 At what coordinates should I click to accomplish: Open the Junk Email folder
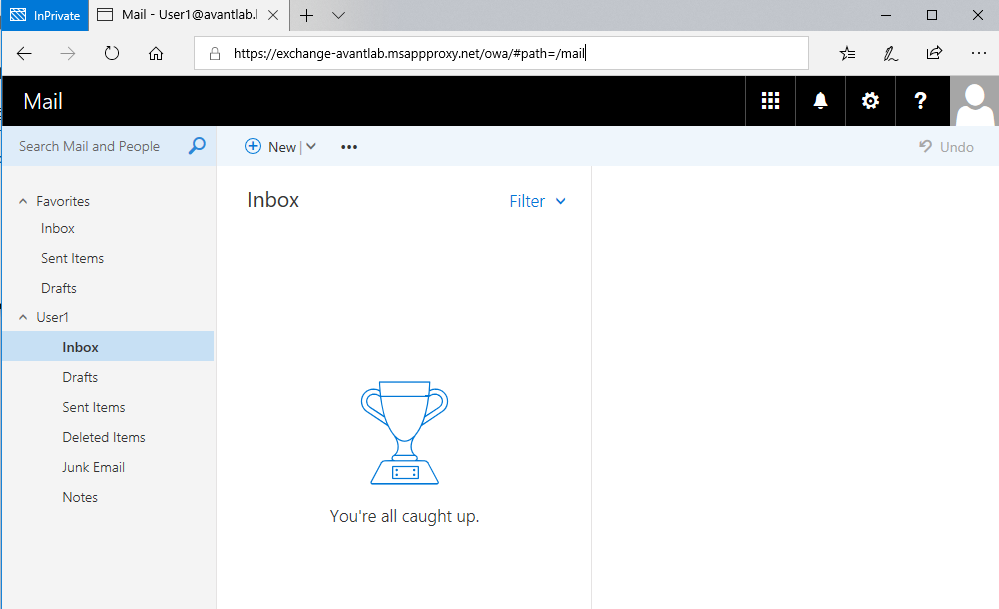pos(93,467)
